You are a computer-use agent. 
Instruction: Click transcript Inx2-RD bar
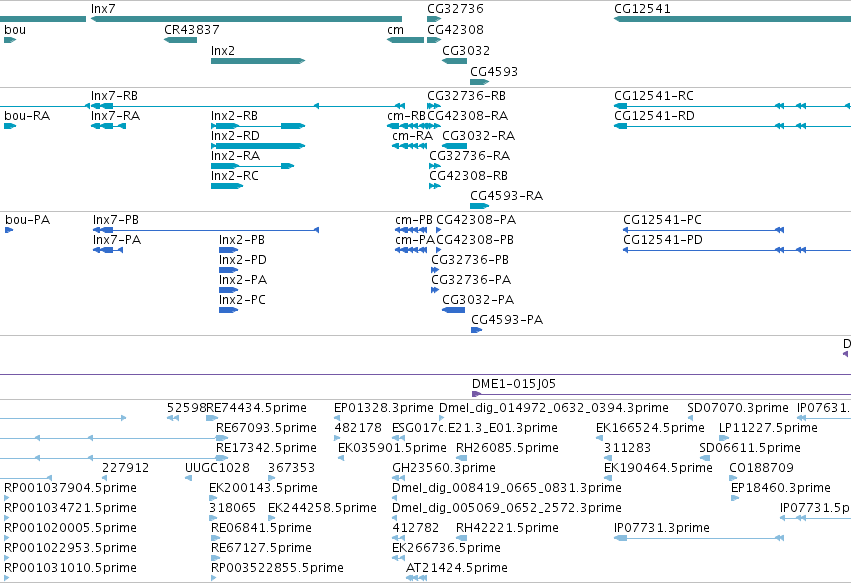coord(258,146)
